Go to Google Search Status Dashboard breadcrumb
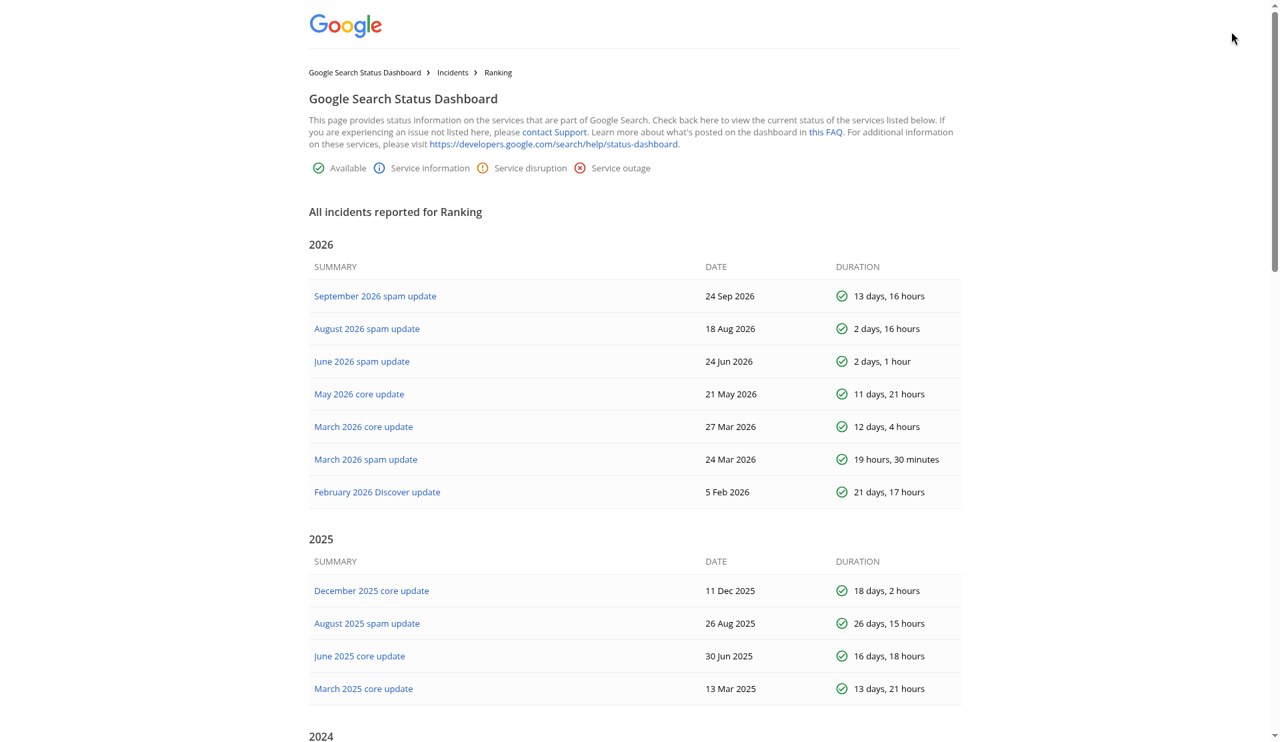The image size is (1280, 742). pos(365,73)
